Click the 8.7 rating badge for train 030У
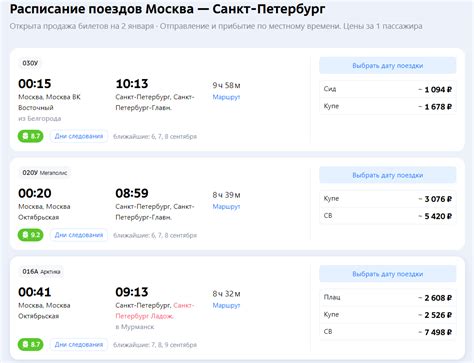This screenshot has width=474, height=363. tap(30, 136)
